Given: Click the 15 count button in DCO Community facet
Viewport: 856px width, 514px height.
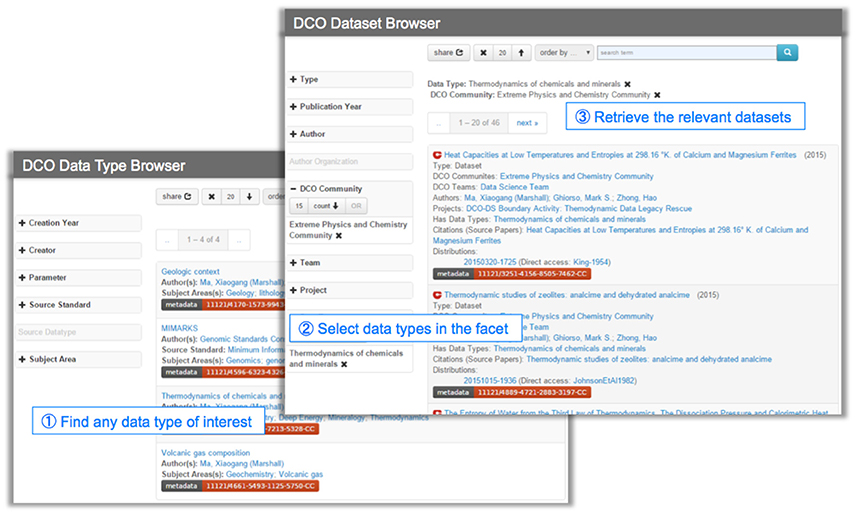Looking at the screenshot, I should coord(299,206).
